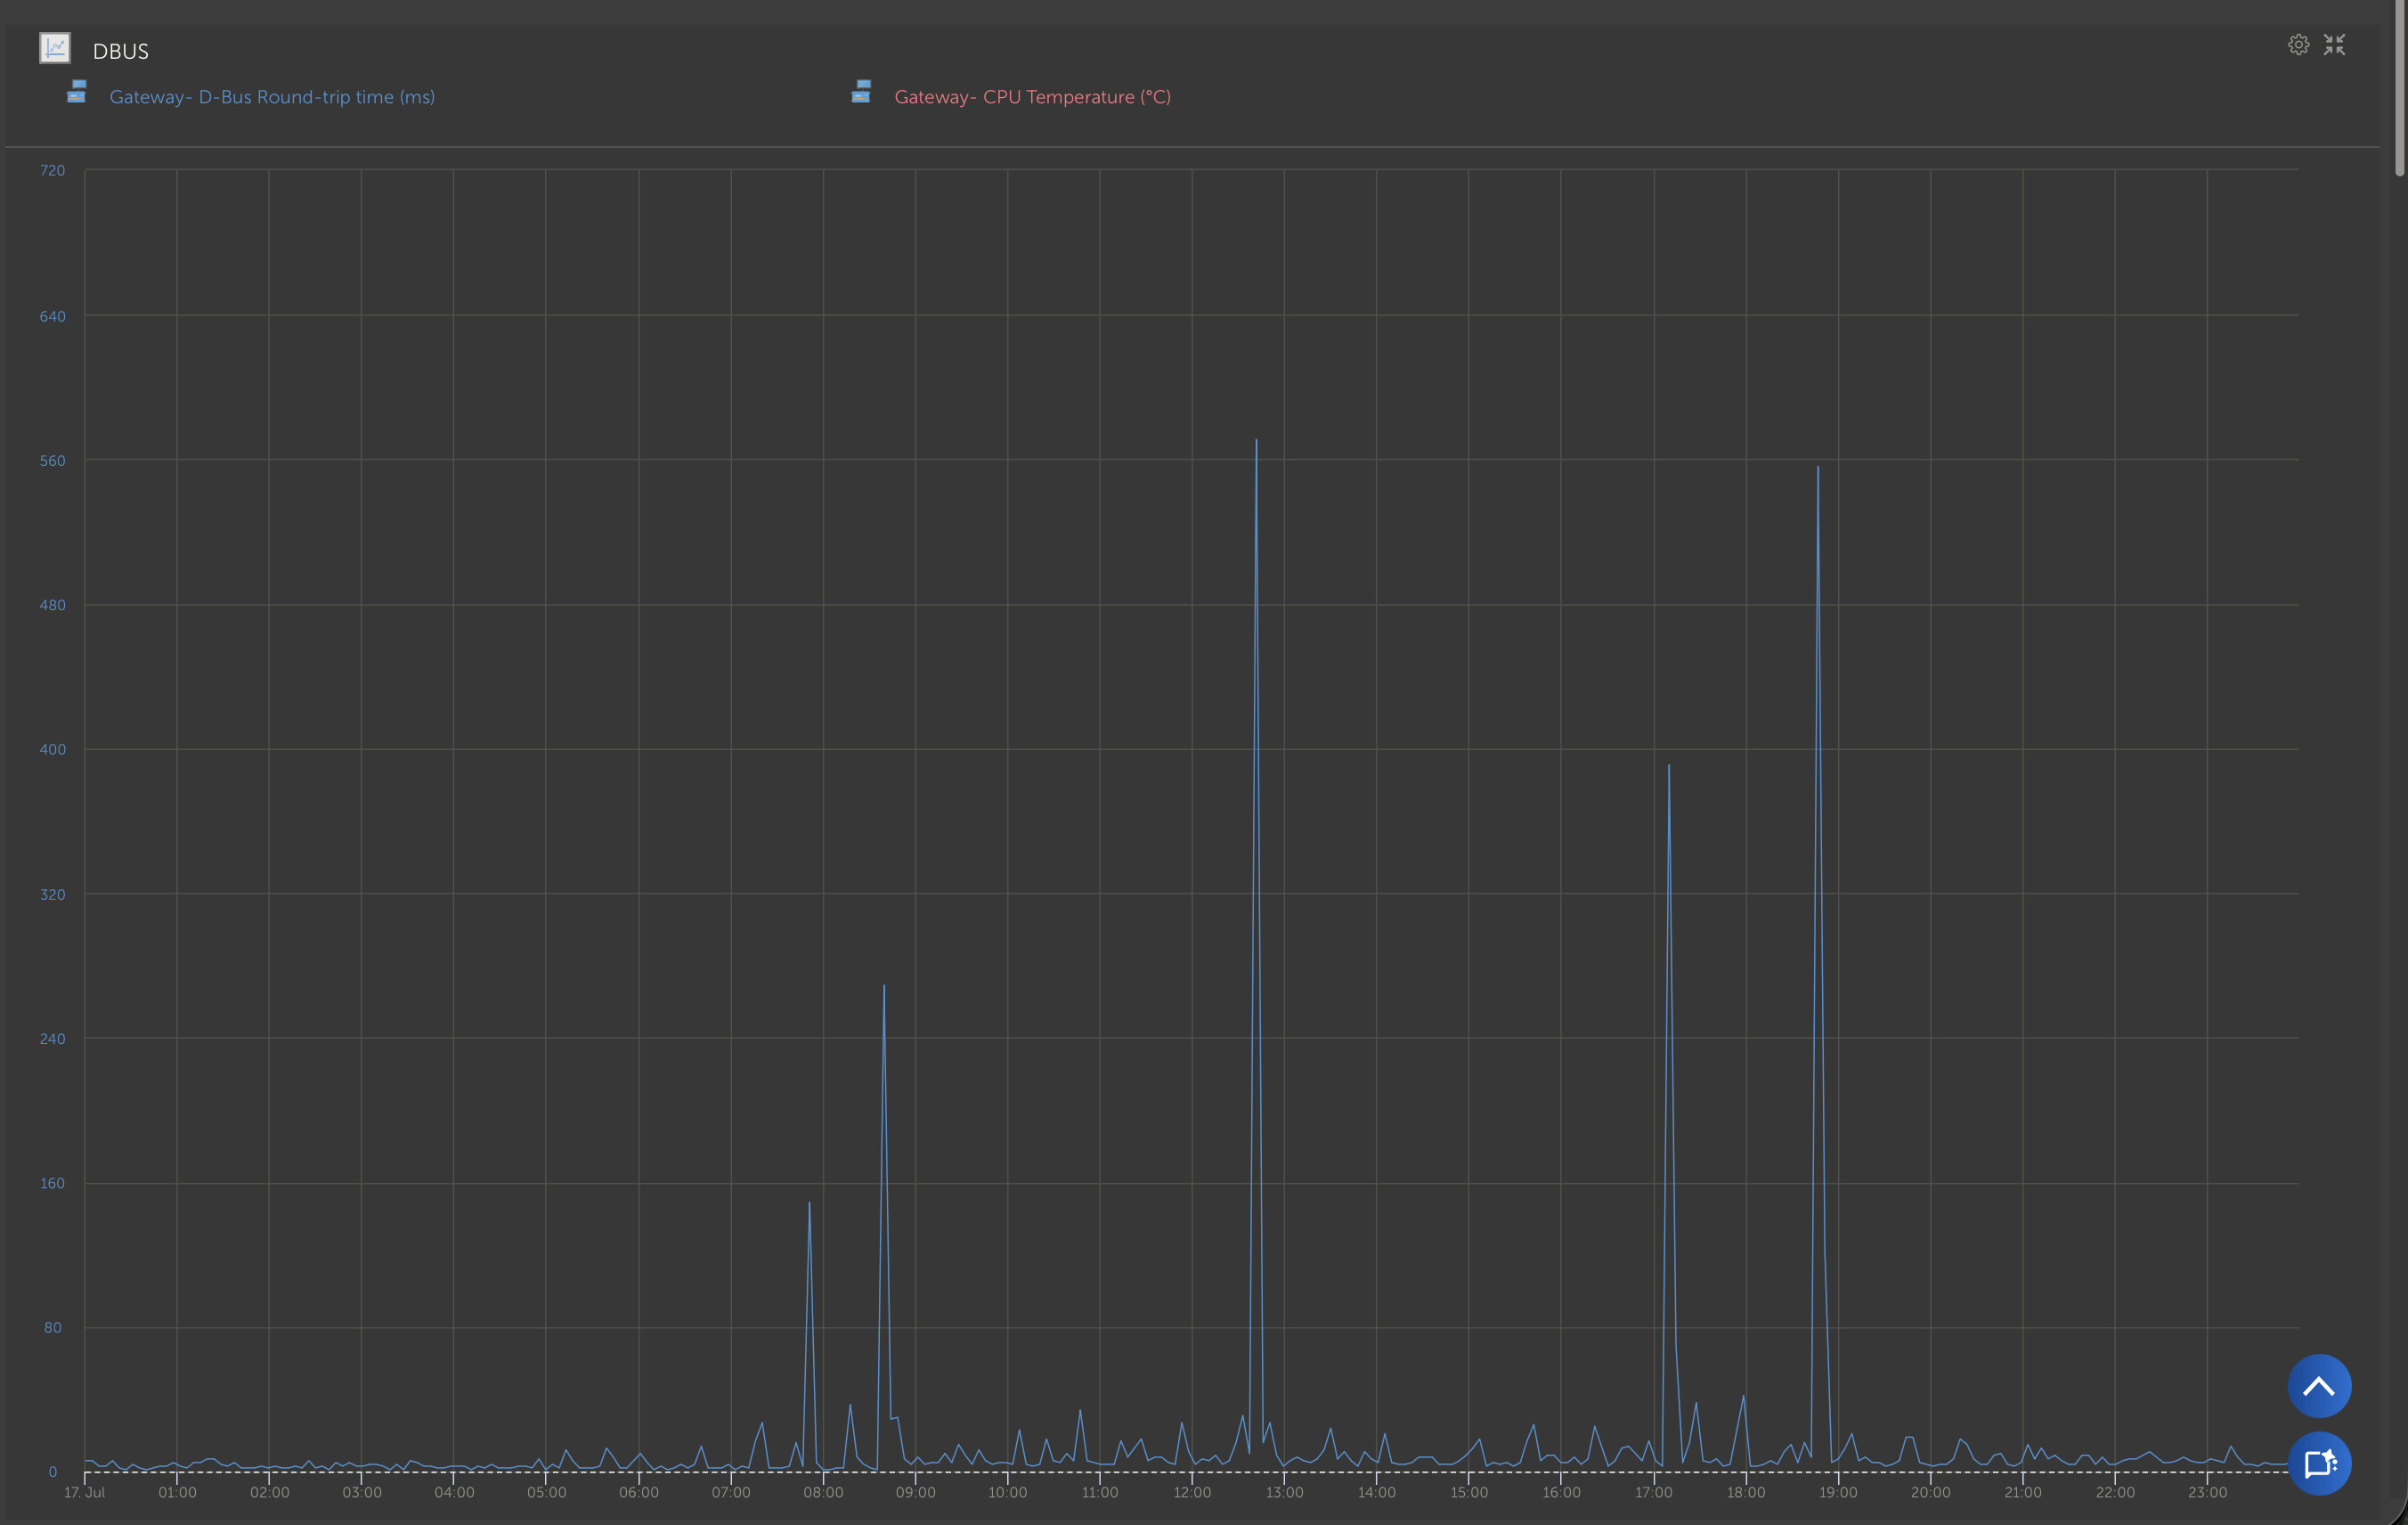Toggle the D-Bus Round-trip time series
This screenshot has width=2408, height=1525.
pyautogui.click(x=272, y=97)
